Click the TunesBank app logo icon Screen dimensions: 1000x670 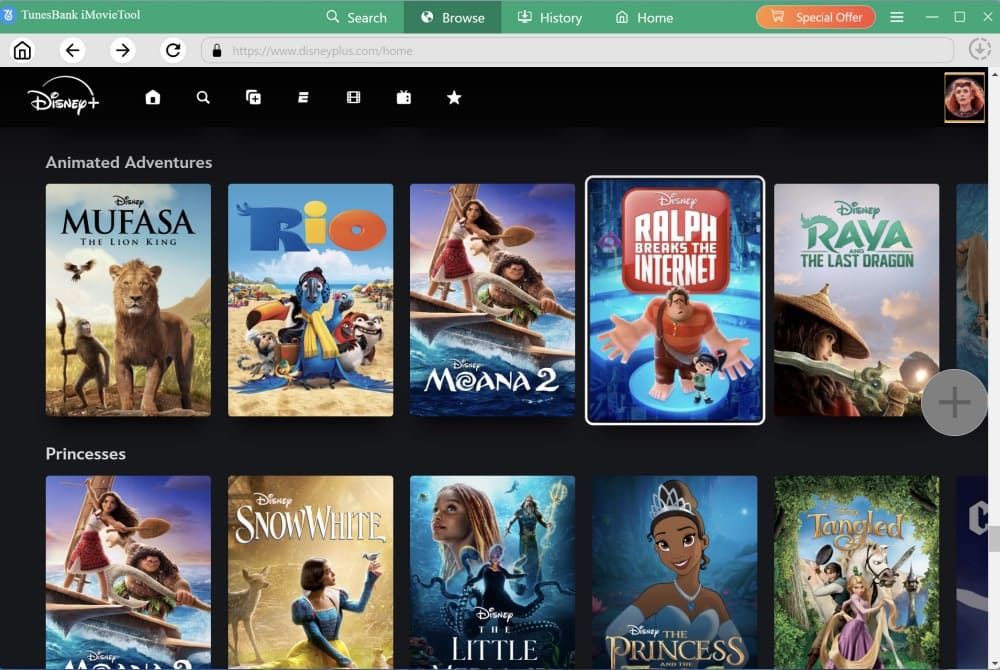(x=8, y=15)
